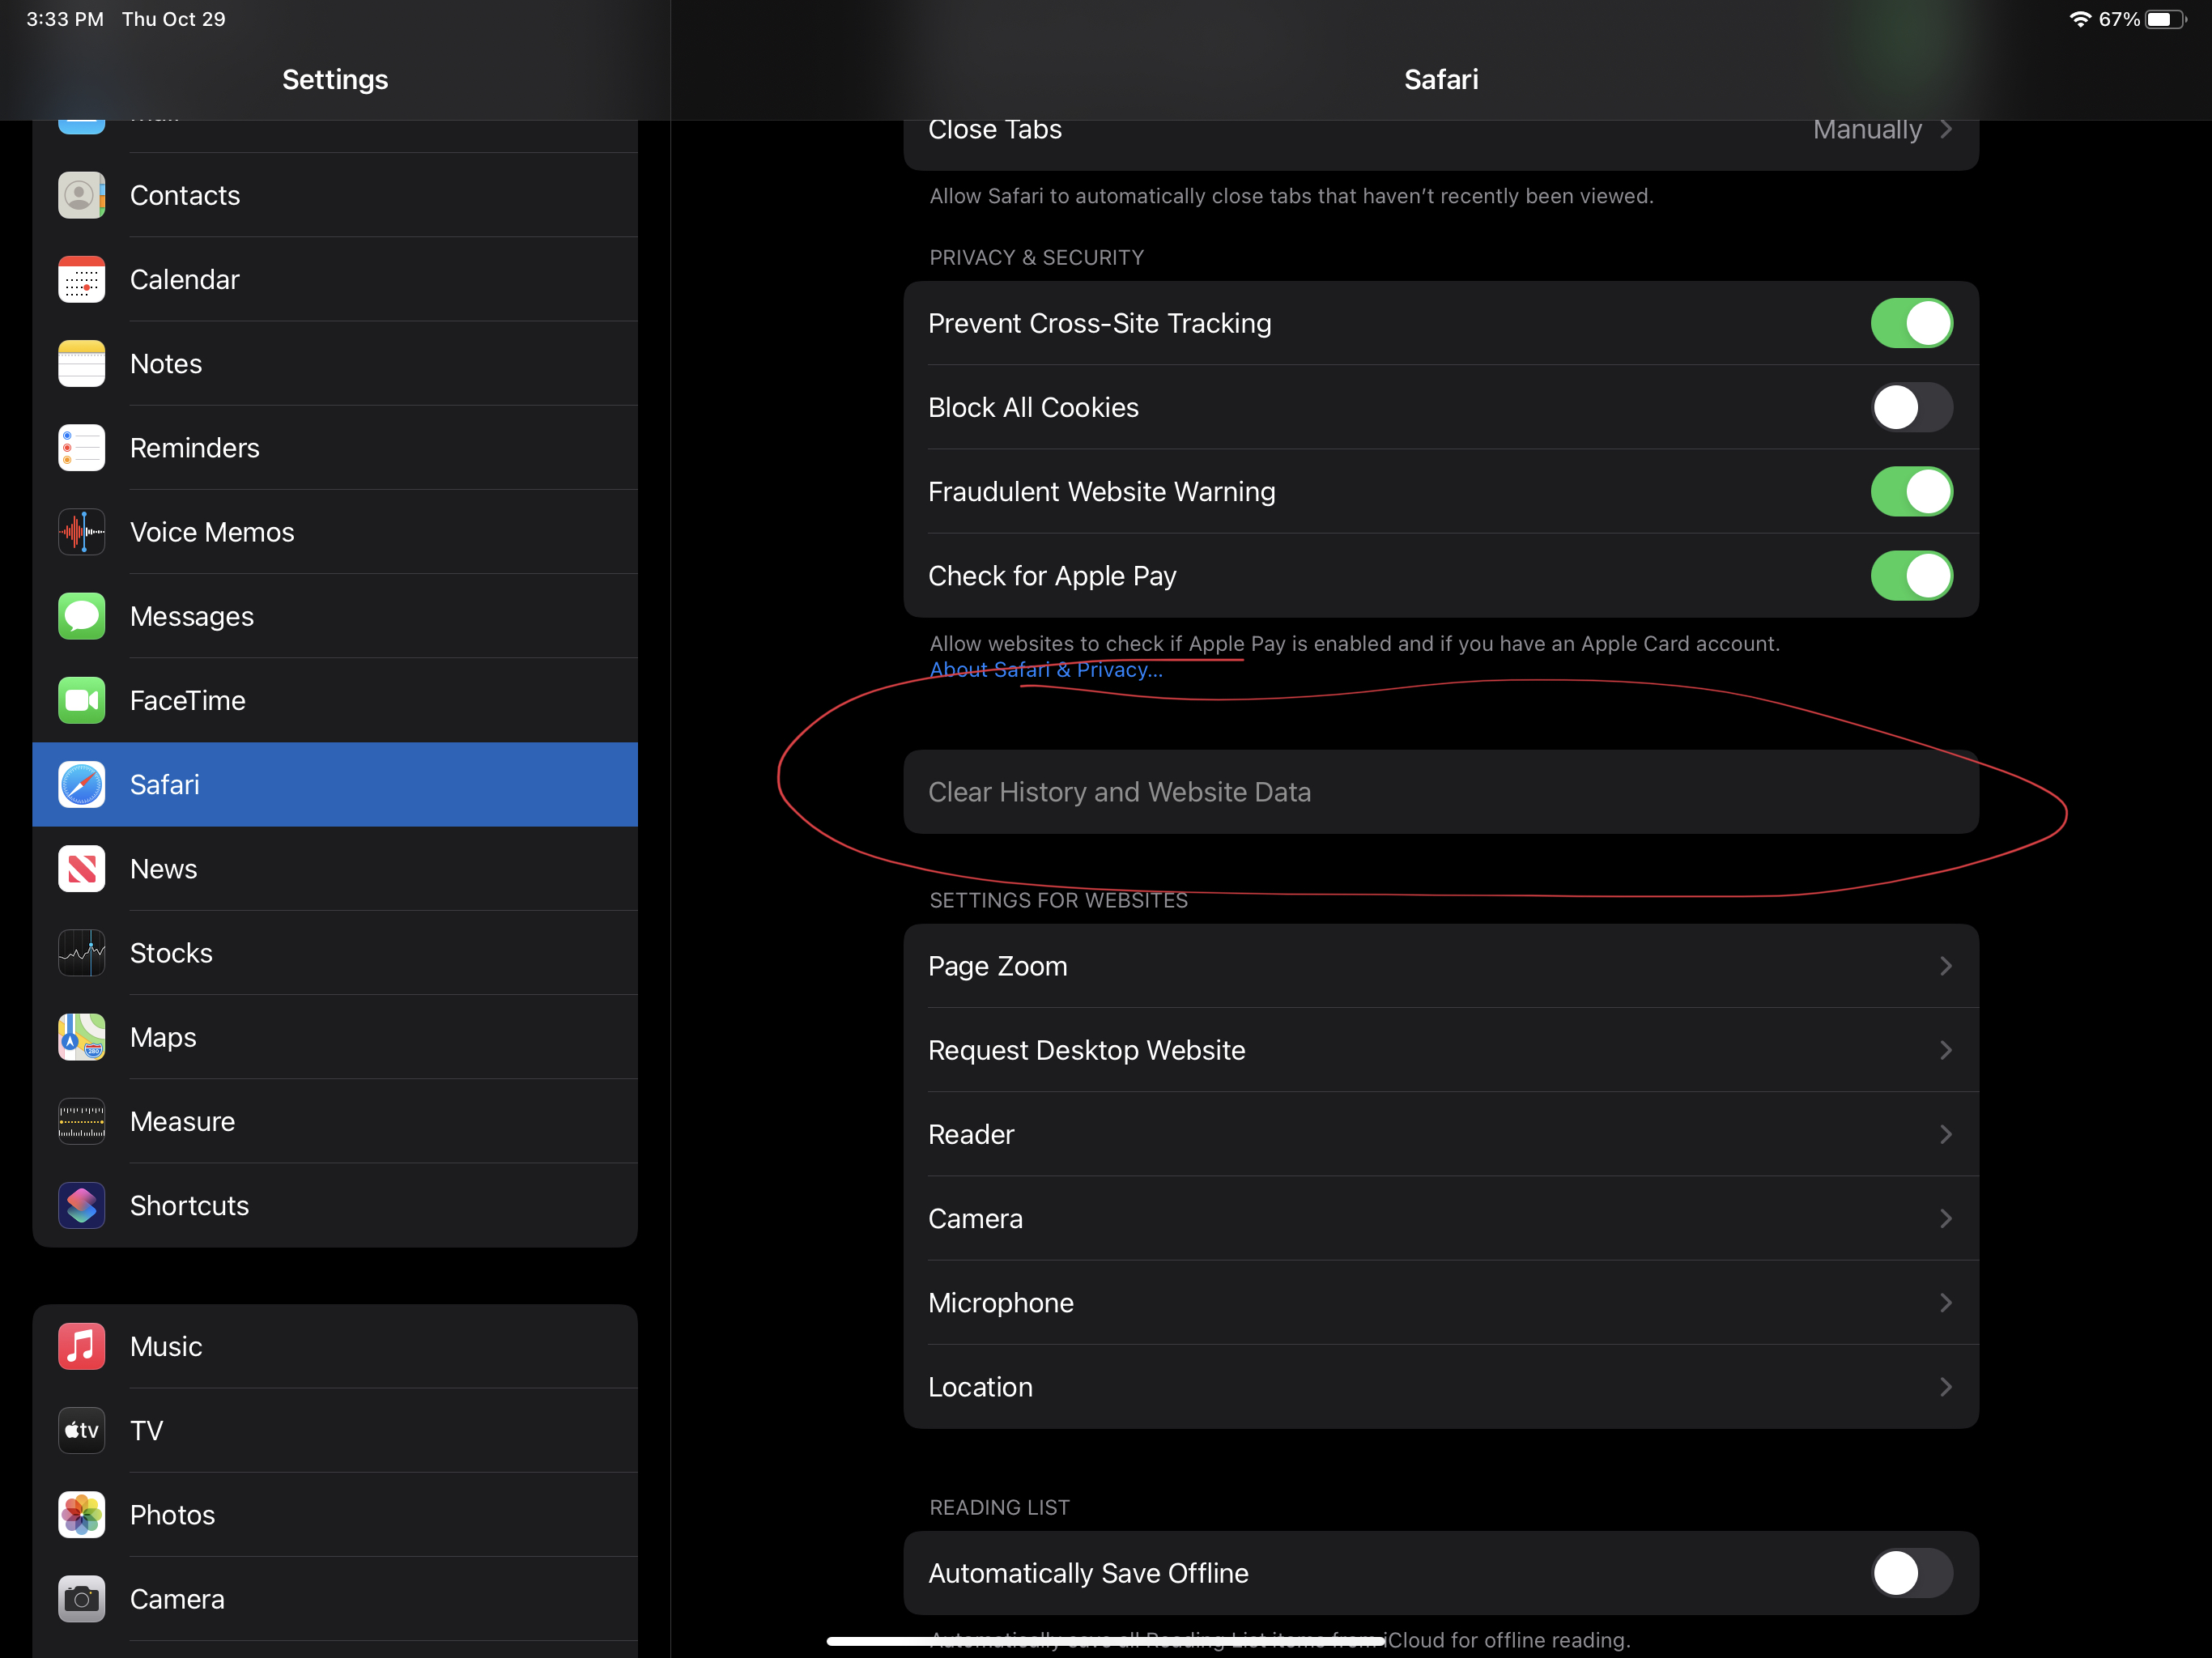Open Reader settings chevron
Viewport: 2212px width, 1658px height.
click(x=1945, y=1134)
